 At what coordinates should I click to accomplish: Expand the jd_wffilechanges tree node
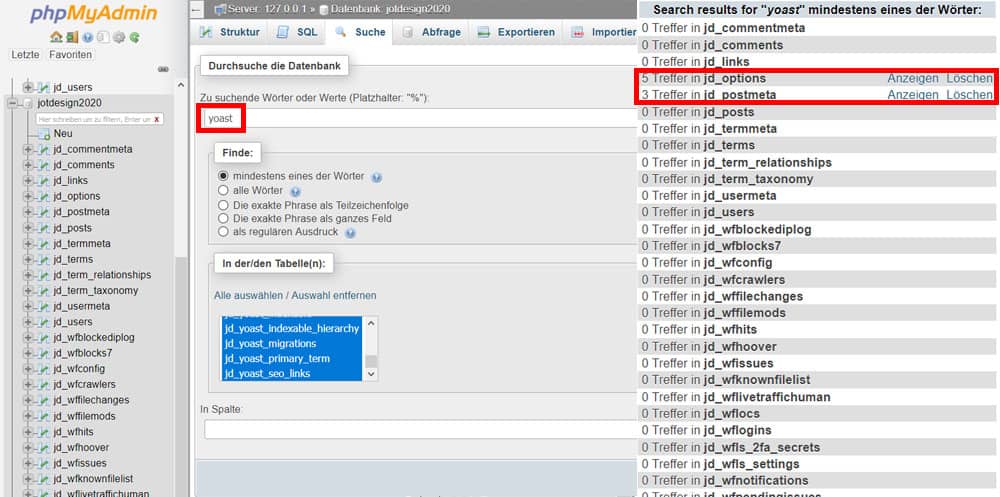pyautogui.click(x=27, y=400)
